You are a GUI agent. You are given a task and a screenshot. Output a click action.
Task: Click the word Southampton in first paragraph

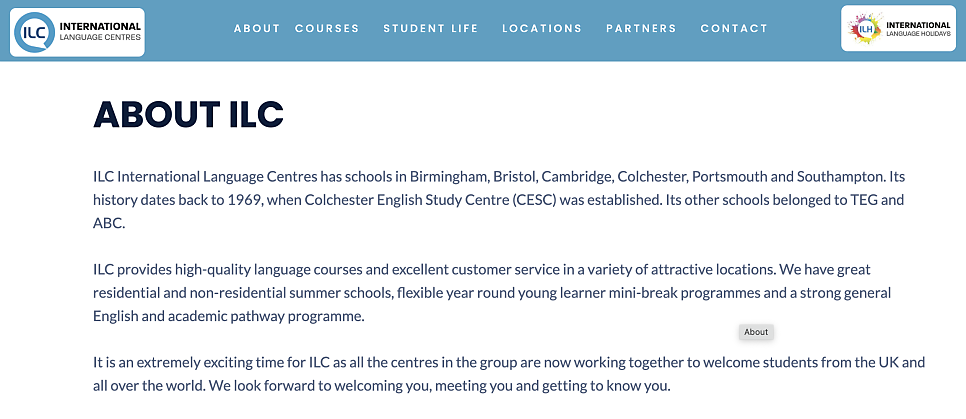(840, 177)
